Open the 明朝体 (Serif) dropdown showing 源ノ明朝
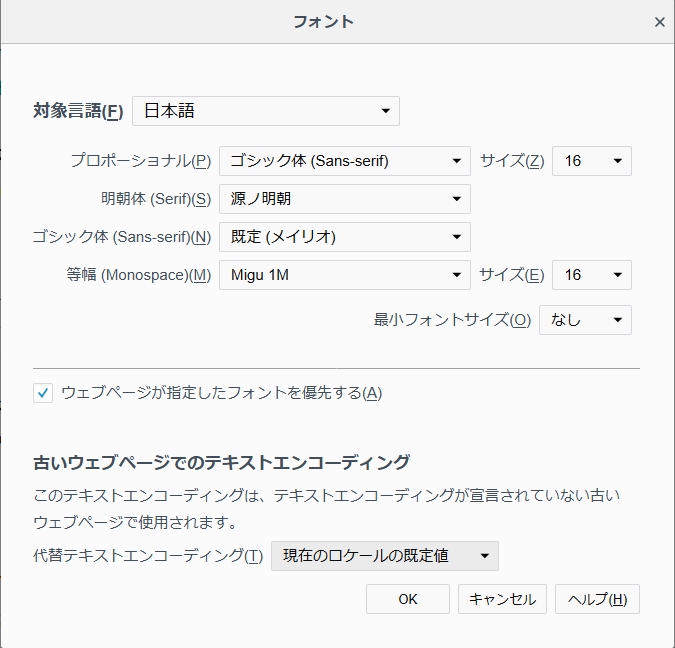The image size is (675, 648). point(344,199)
